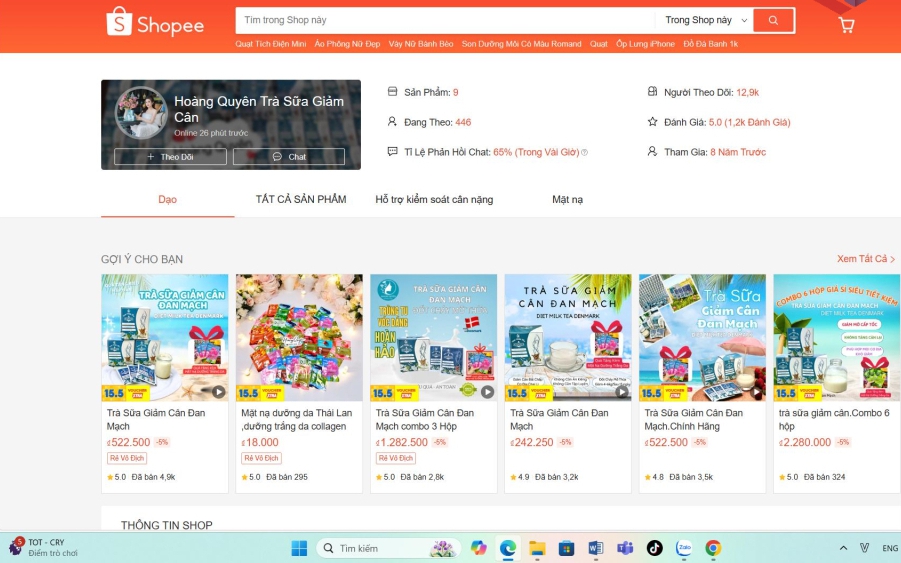Play video on the Chính Hãng product card
901x563 pixels.
click(x=756, y=392)
